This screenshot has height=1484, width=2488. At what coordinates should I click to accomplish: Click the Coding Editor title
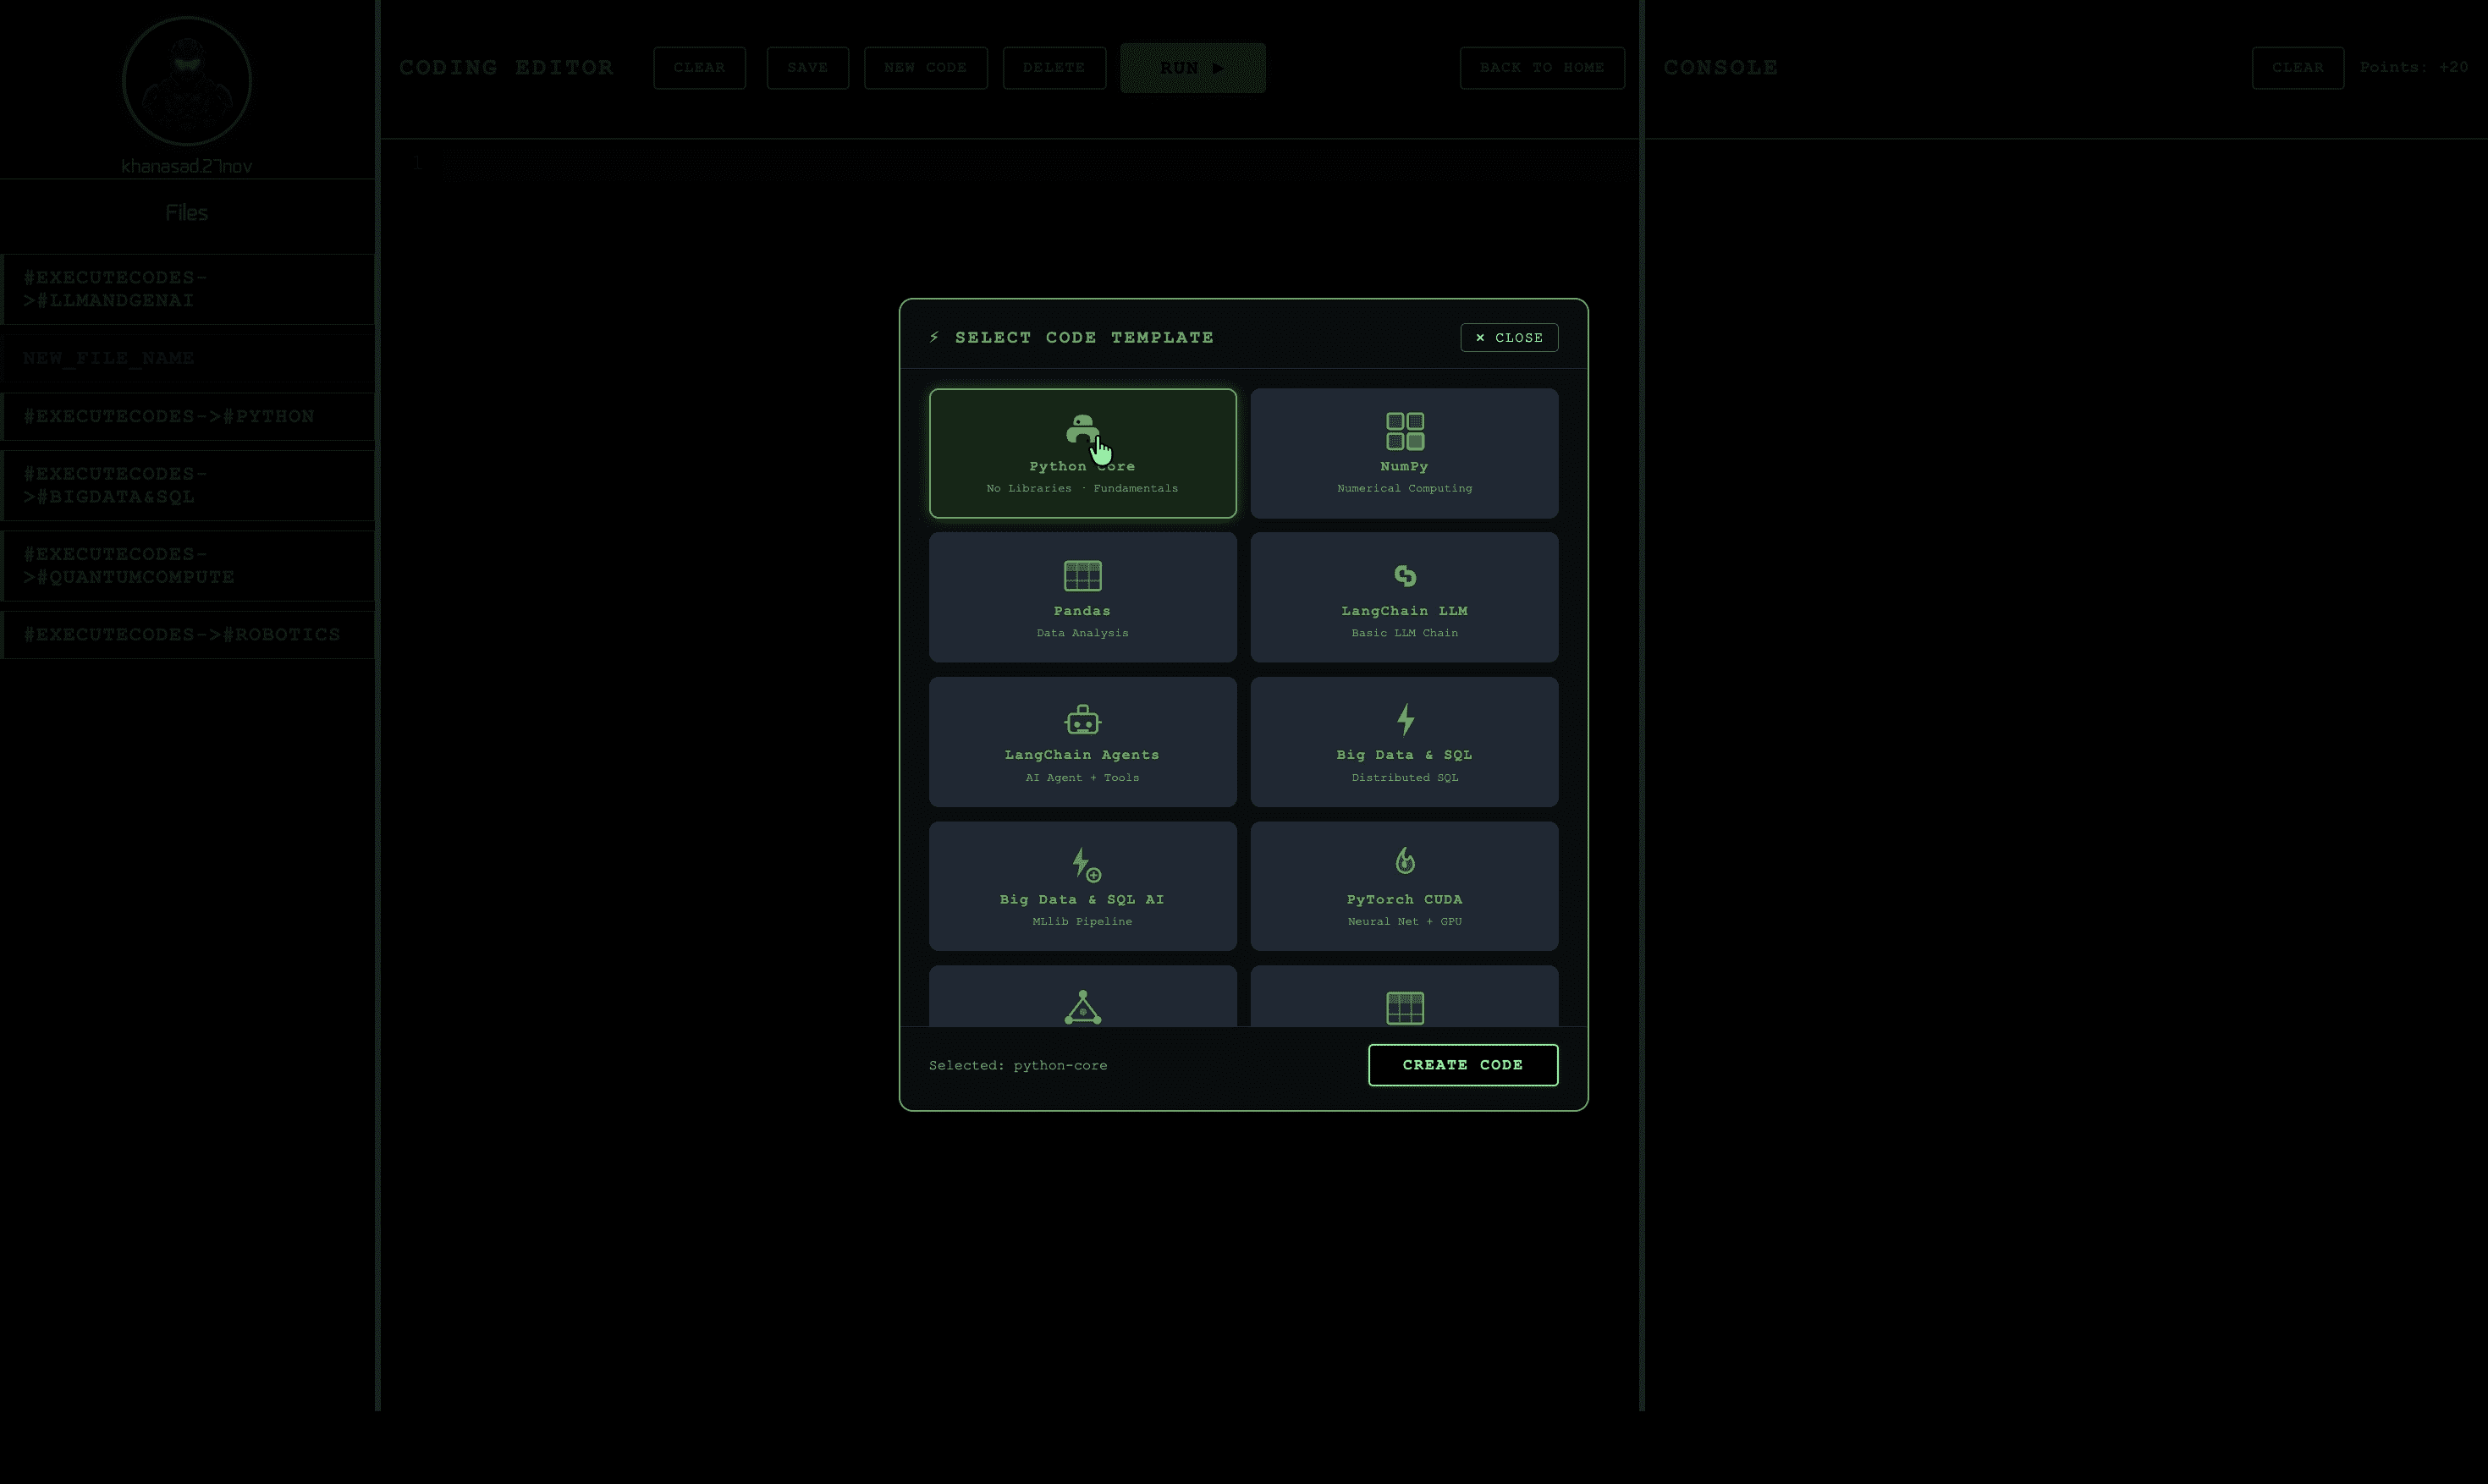tap(506, 68)
